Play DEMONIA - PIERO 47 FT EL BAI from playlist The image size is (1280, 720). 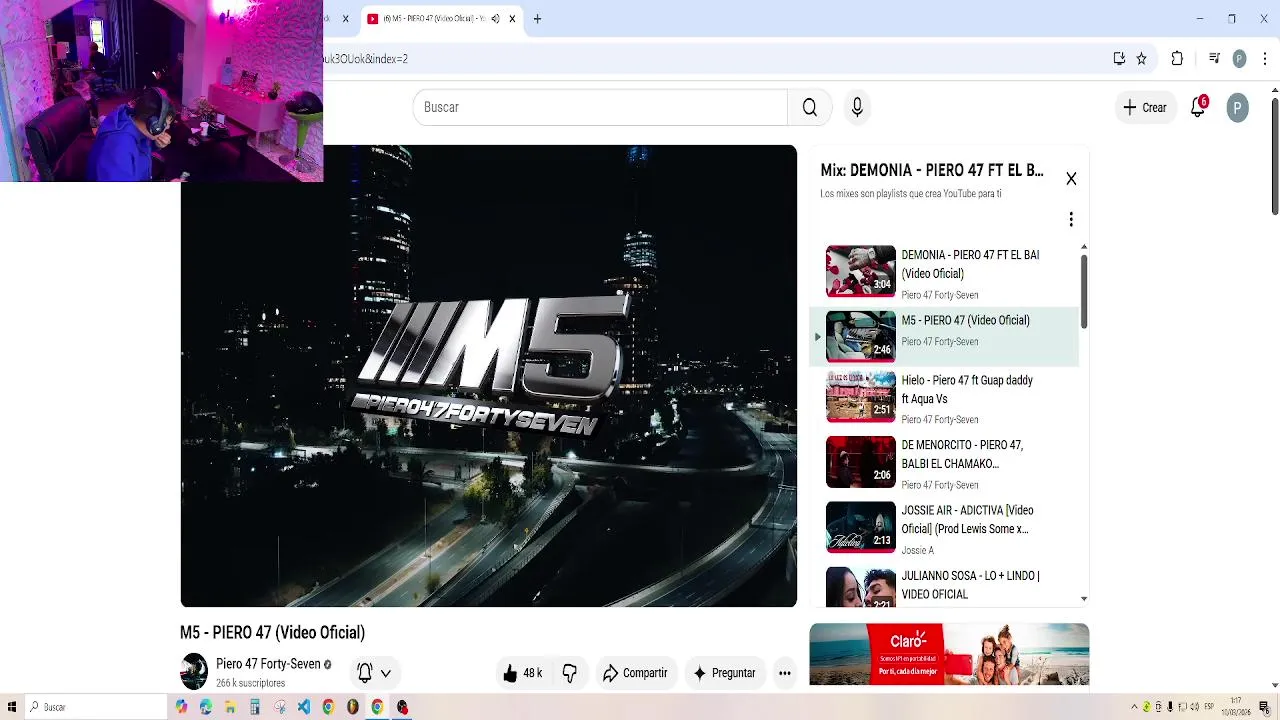pyautogui.click(x=944, y=272)
